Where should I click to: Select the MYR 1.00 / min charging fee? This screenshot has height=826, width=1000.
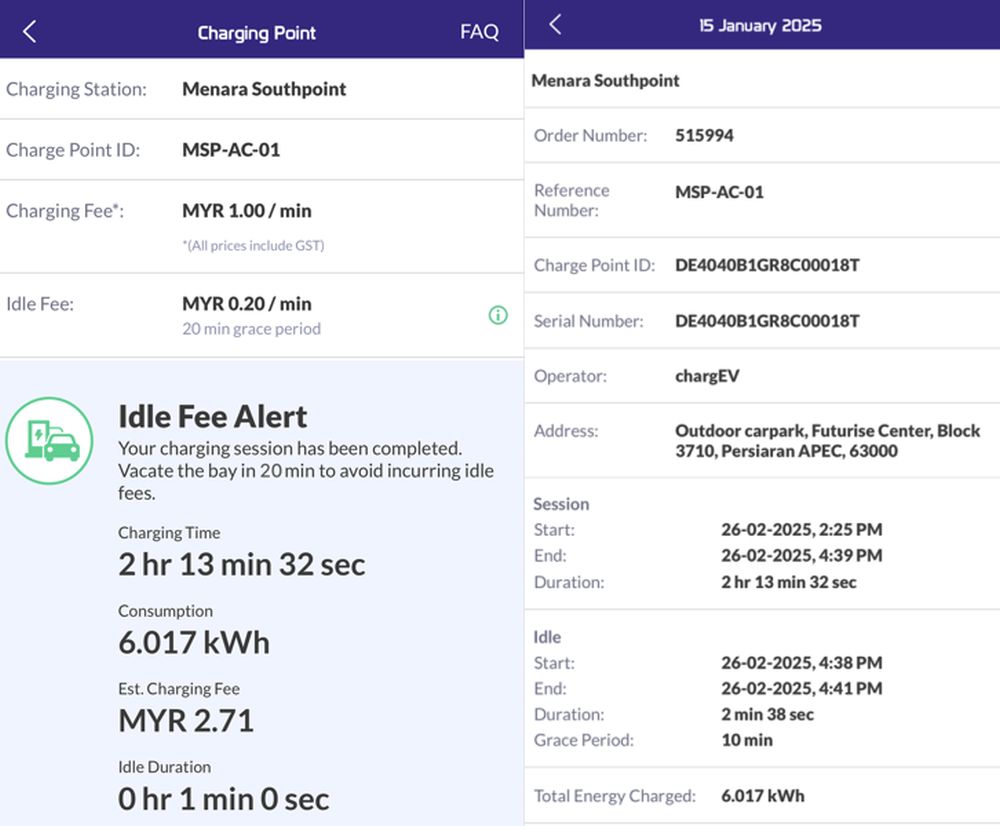coord(246,211)
